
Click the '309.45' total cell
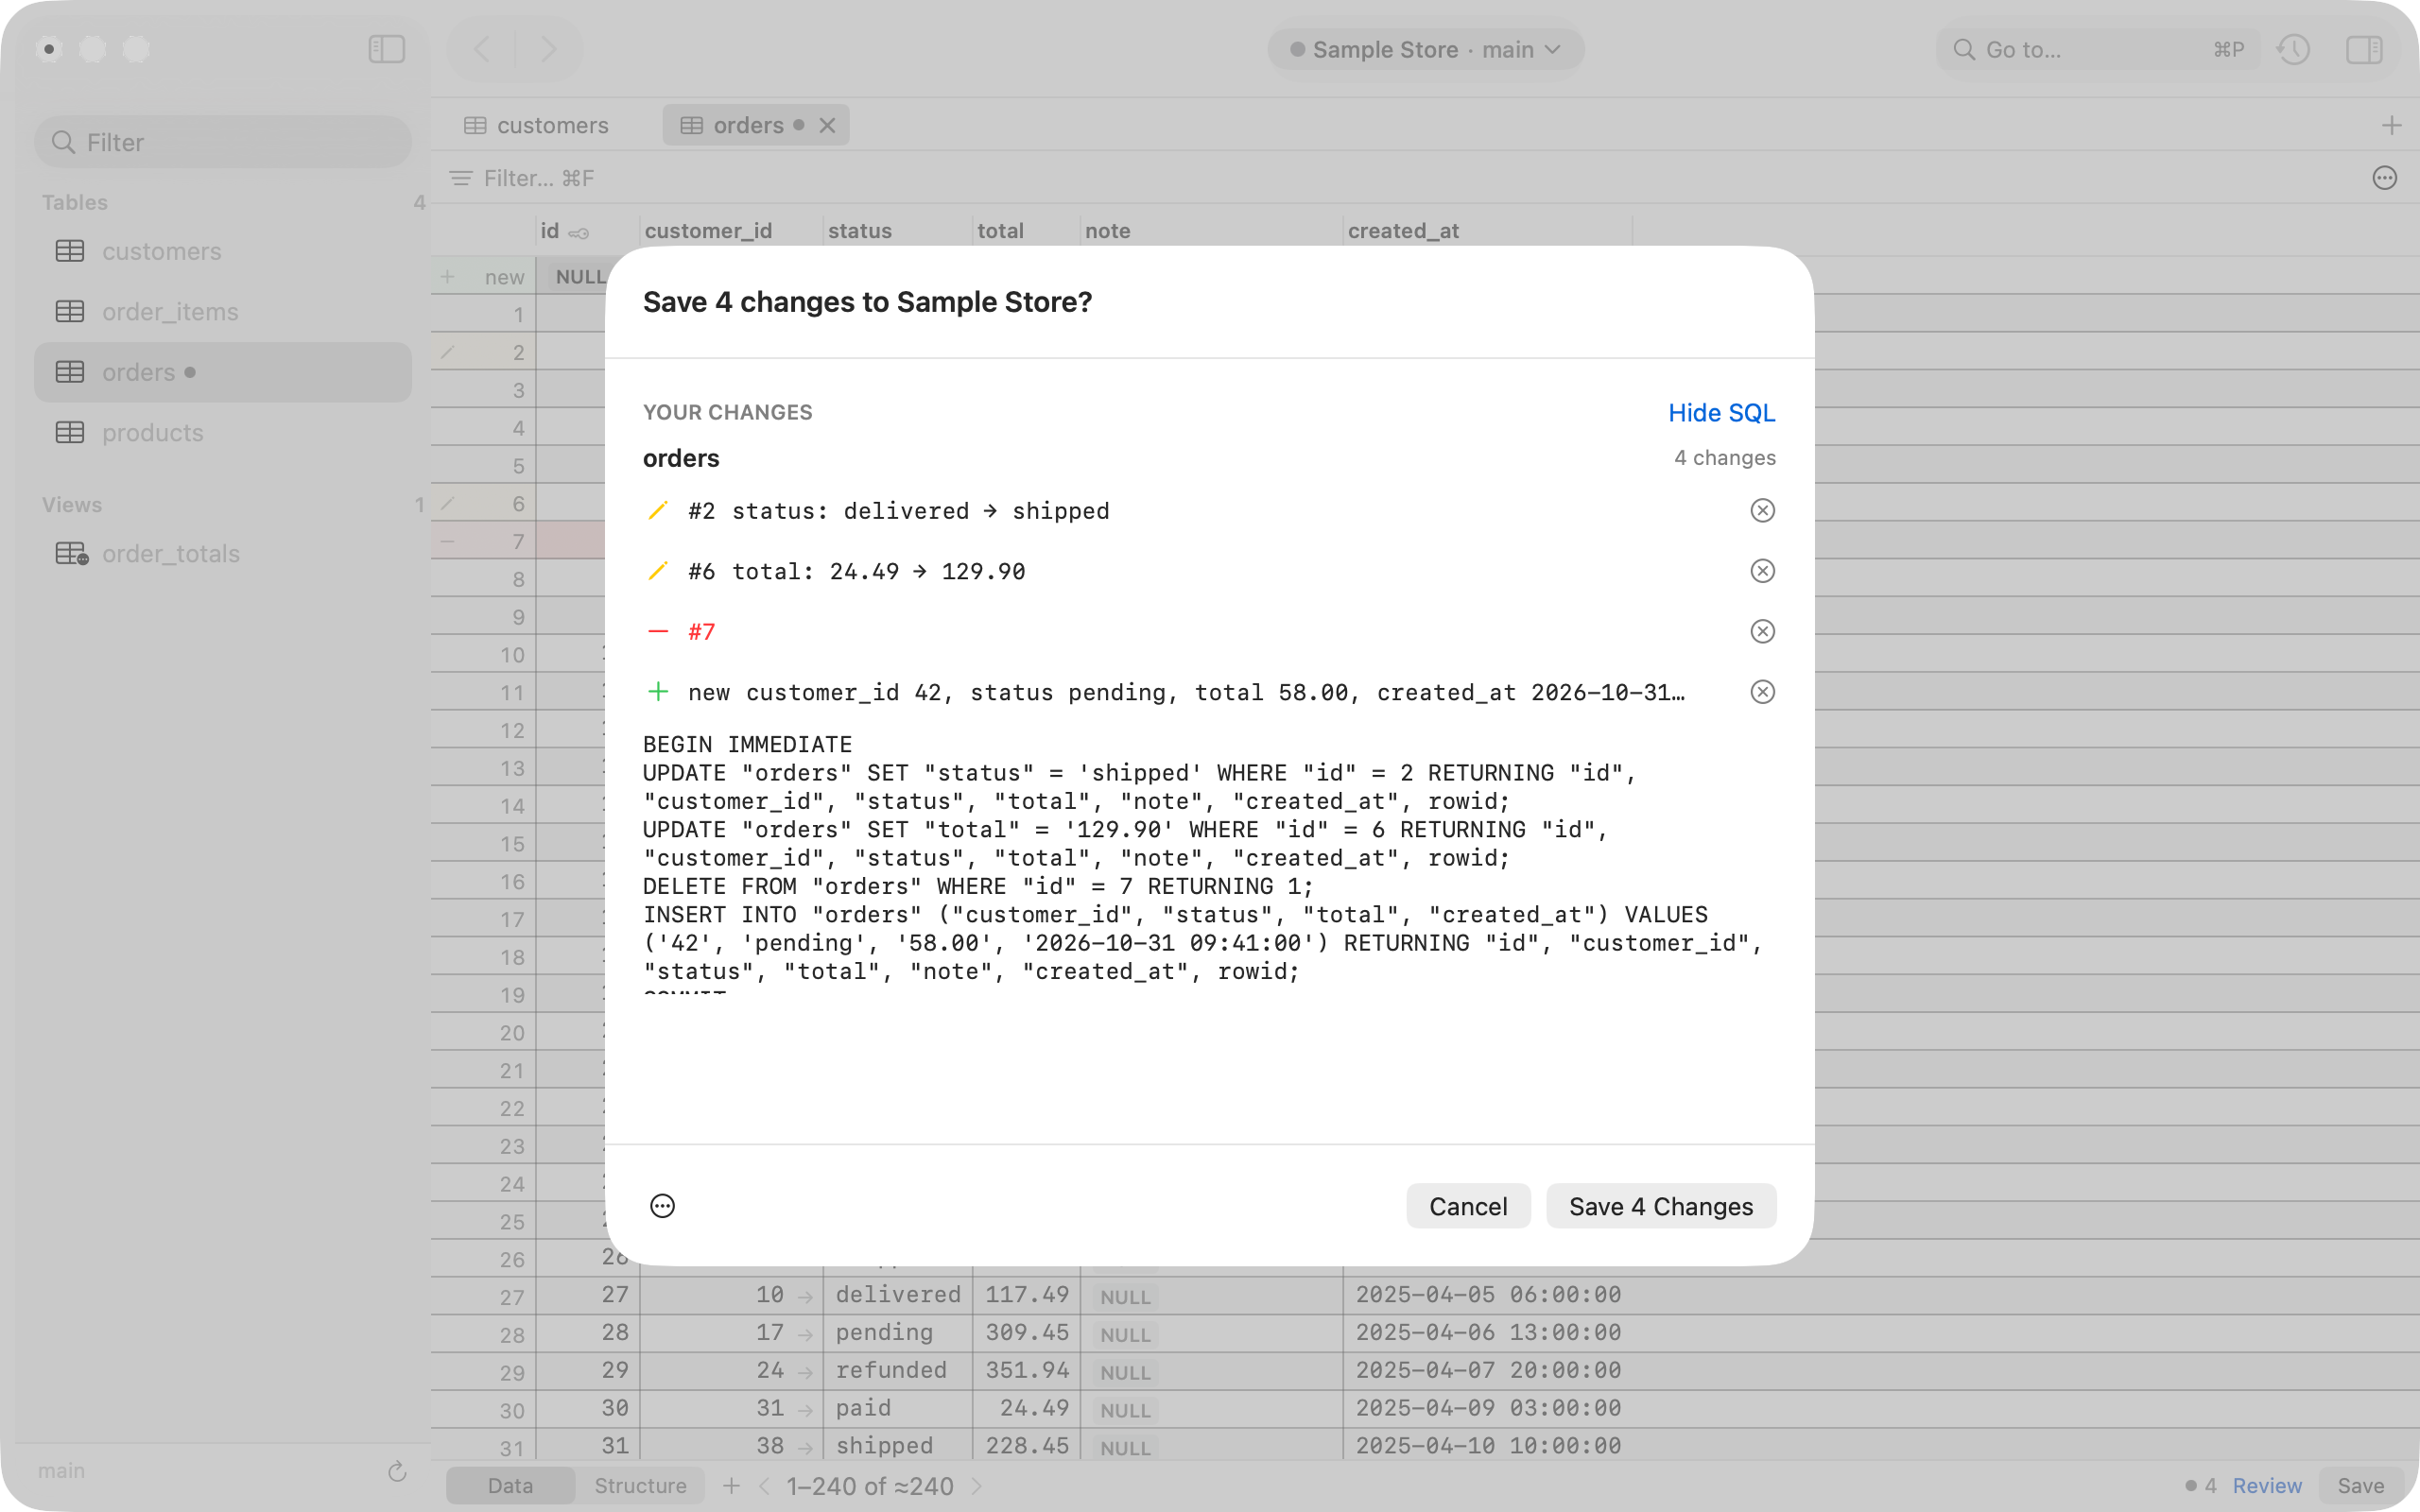[1026, 1332]
